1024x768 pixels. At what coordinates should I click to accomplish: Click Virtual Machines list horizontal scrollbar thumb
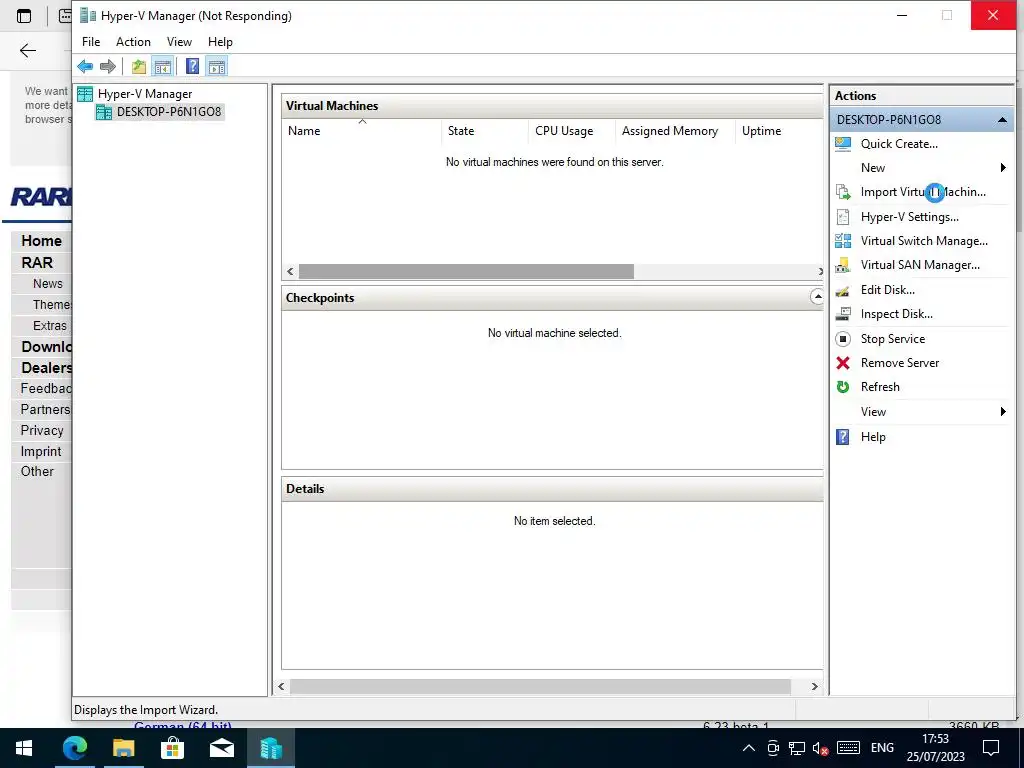(466, 272)
